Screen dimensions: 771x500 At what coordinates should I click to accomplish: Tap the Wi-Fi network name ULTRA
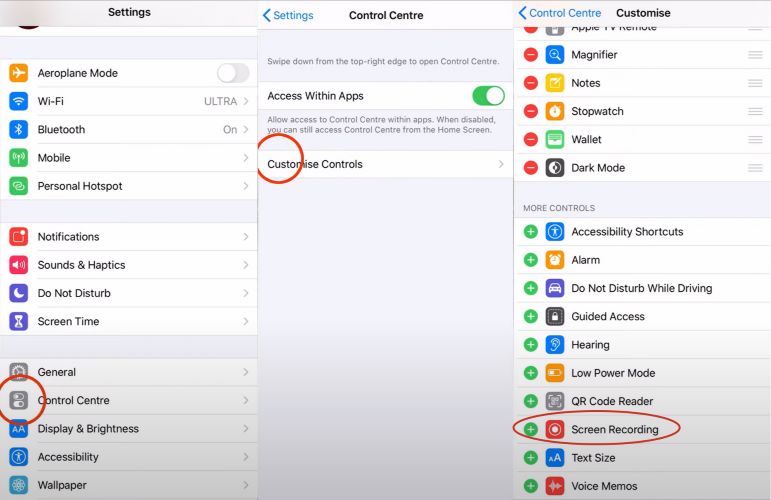coord(220,101)
